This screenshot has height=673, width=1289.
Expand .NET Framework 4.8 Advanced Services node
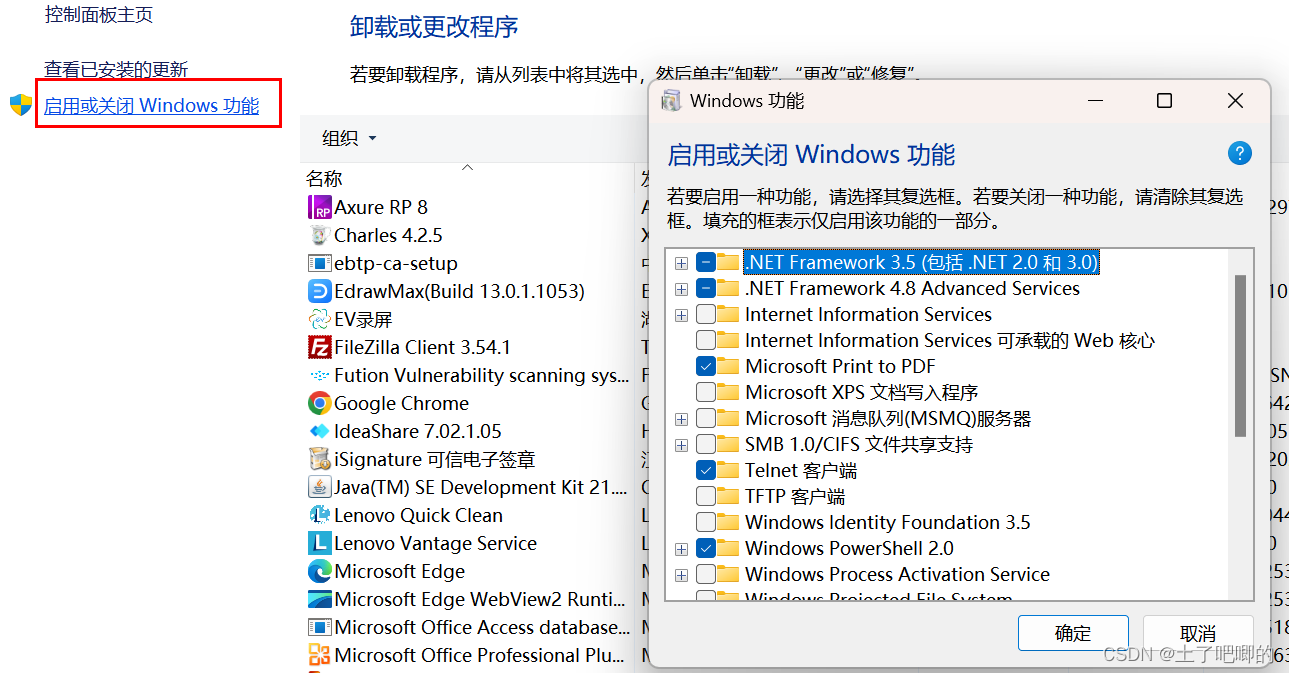coord(681,289)
